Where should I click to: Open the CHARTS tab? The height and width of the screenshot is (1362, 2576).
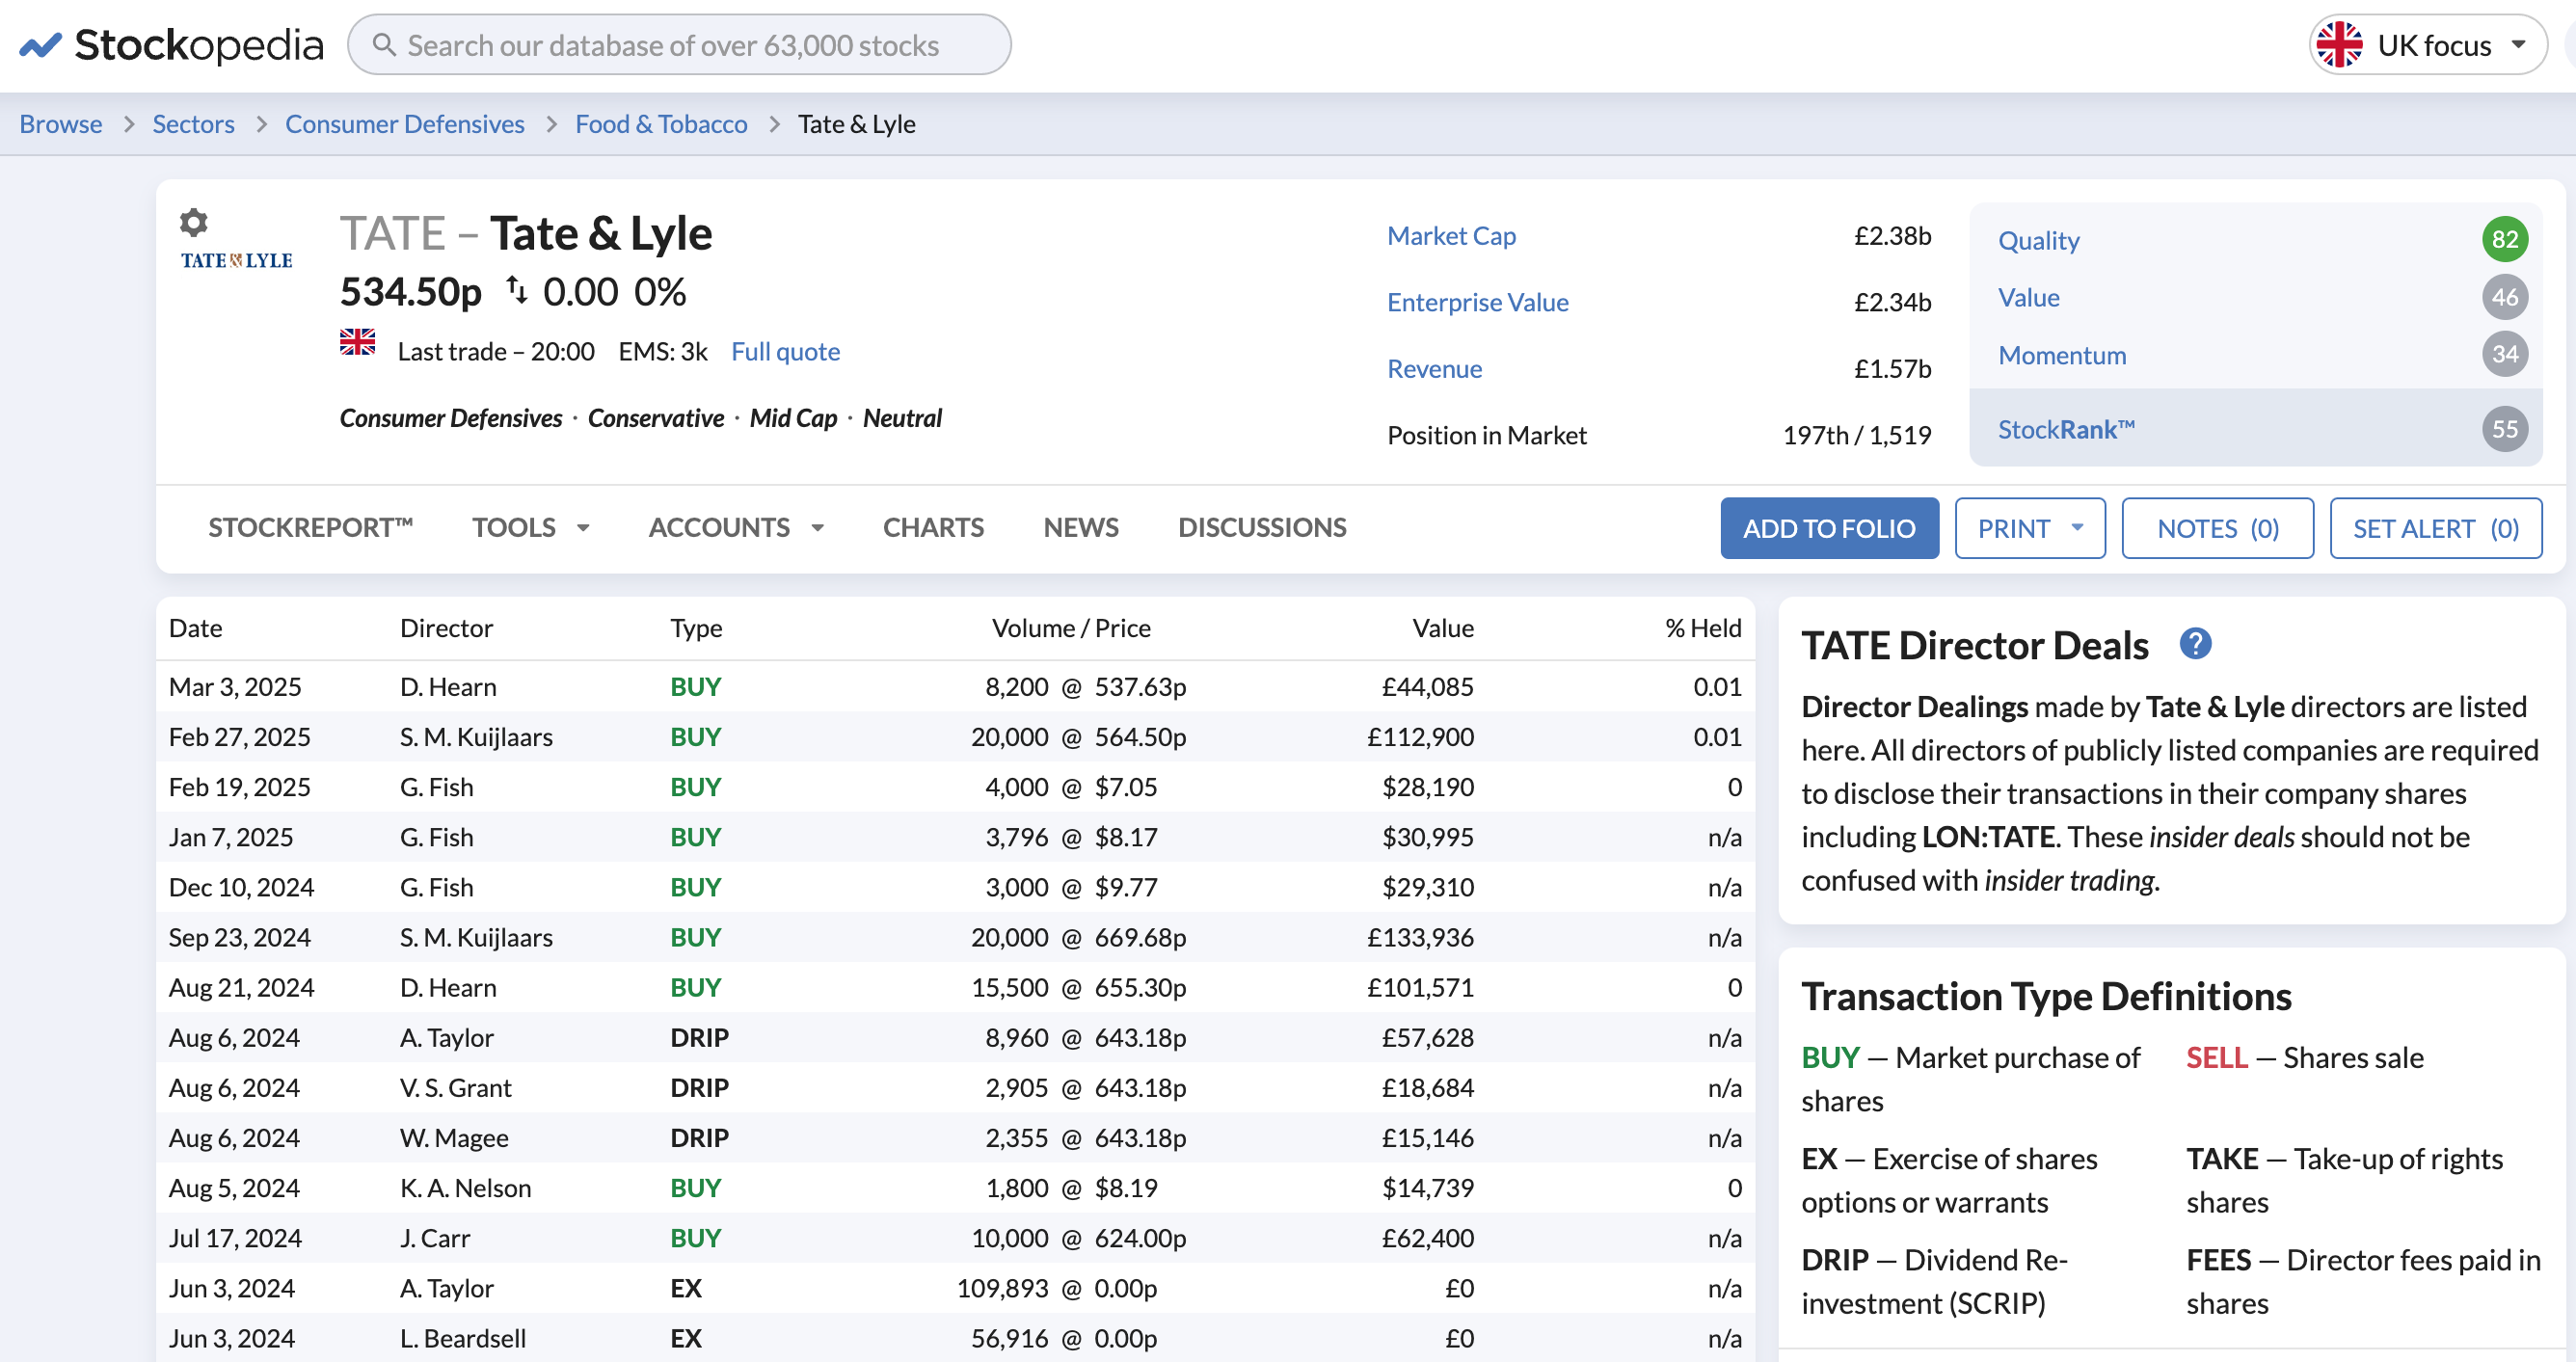[933, 527]
